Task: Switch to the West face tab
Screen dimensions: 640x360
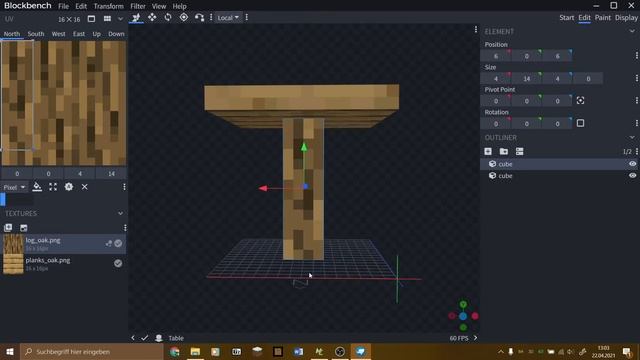Action: coord(58,34)
